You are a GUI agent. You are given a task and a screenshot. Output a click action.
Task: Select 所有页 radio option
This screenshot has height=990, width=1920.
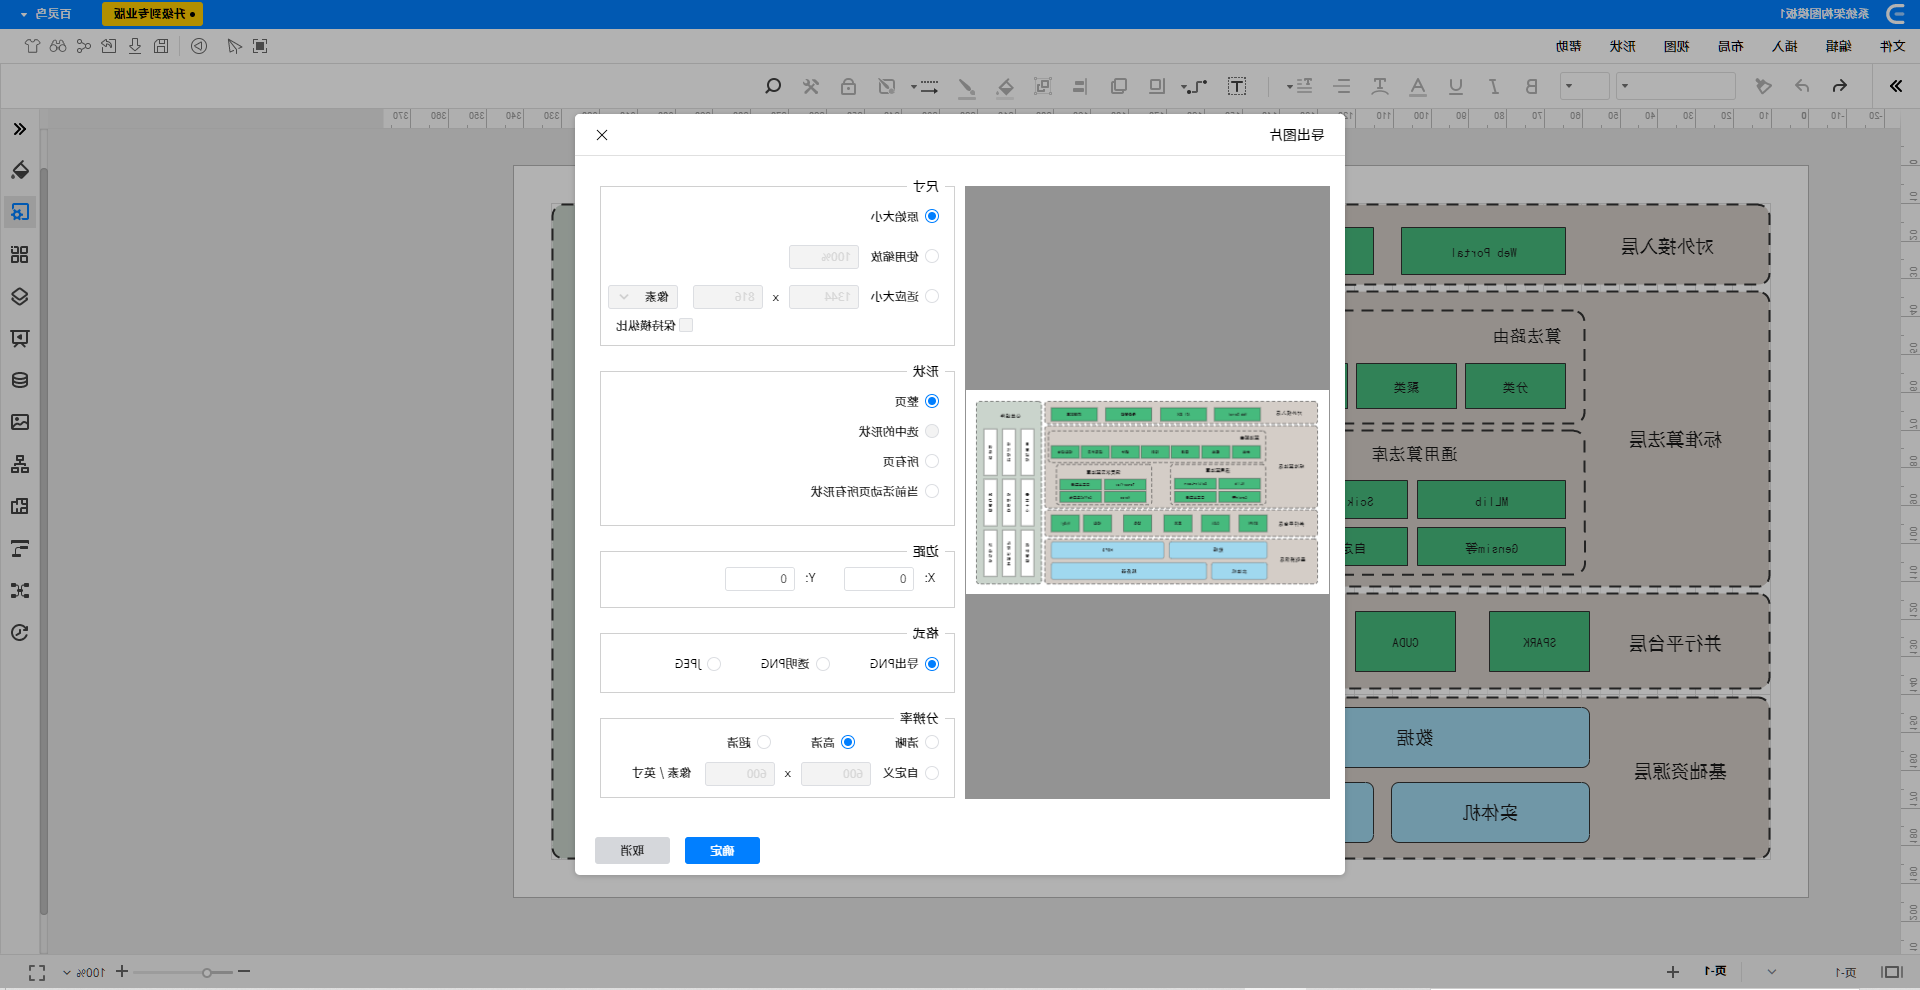coord(932,461)
